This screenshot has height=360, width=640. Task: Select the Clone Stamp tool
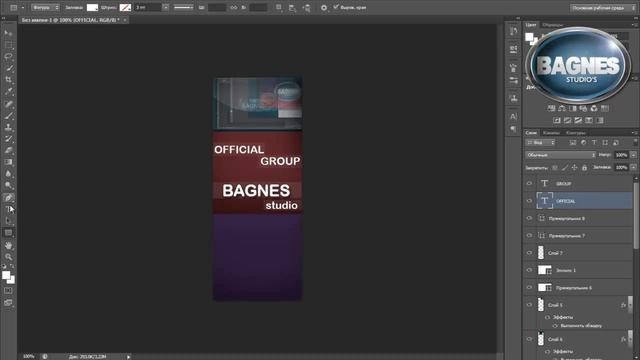(8, 127)
